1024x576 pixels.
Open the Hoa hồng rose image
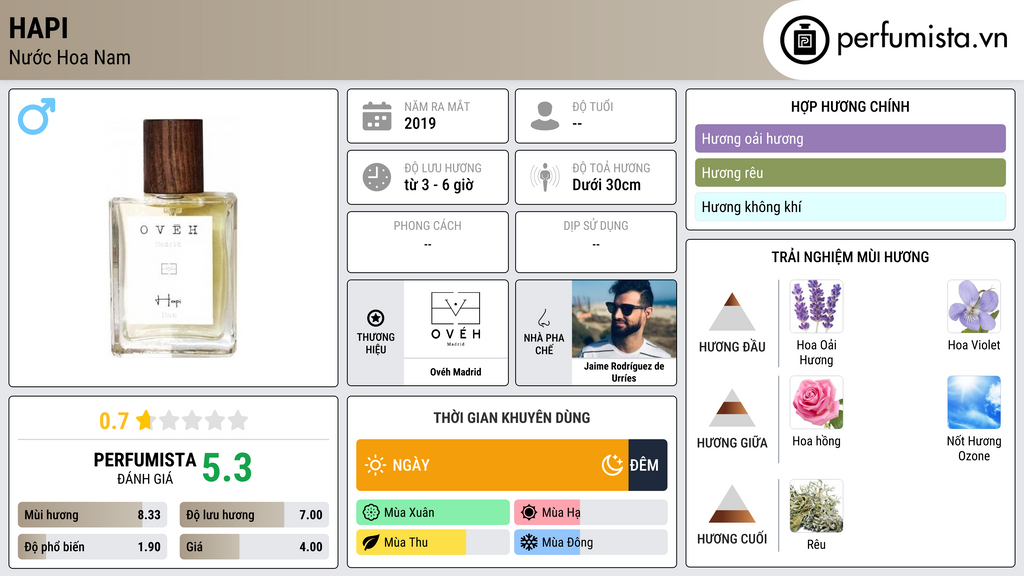pos(816,402)
